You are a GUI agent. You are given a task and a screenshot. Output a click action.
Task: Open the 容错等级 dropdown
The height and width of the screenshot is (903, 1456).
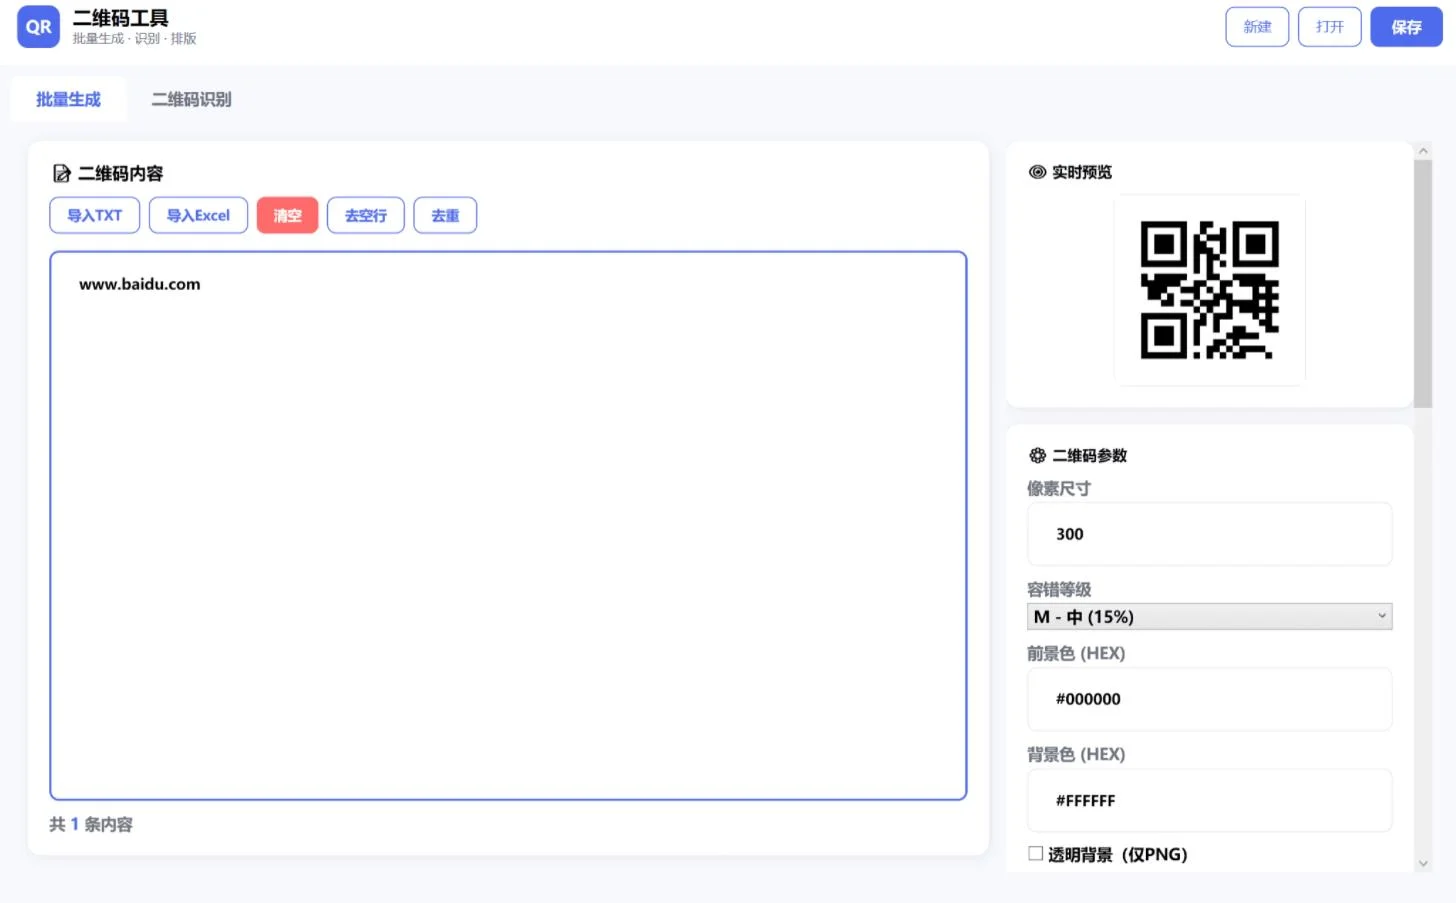(x=1209, y=617)
